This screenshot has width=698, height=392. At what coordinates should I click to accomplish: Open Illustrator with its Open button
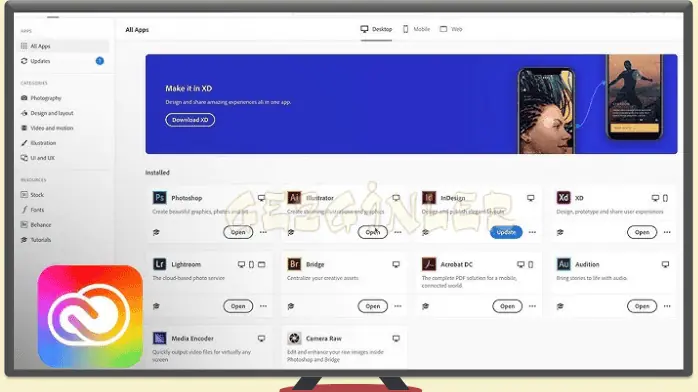tap(373, 232)
